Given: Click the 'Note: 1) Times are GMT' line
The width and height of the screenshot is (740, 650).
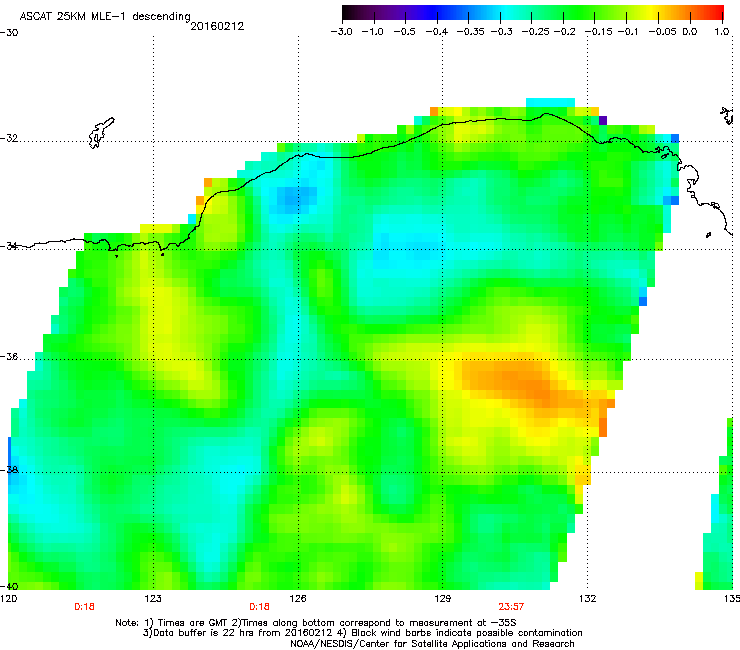Looking at the screenshot, I should click(316, 623).
